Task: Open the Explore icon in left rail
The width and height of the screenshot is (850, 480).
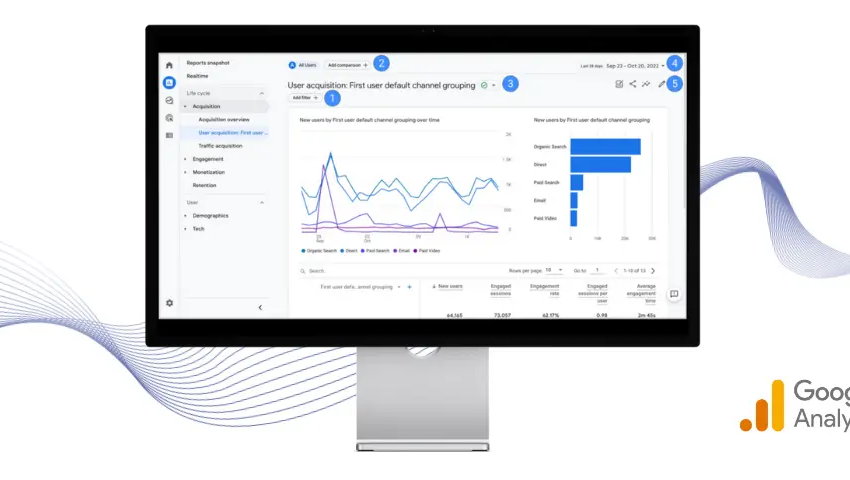Action: click(x=169, y=100)
